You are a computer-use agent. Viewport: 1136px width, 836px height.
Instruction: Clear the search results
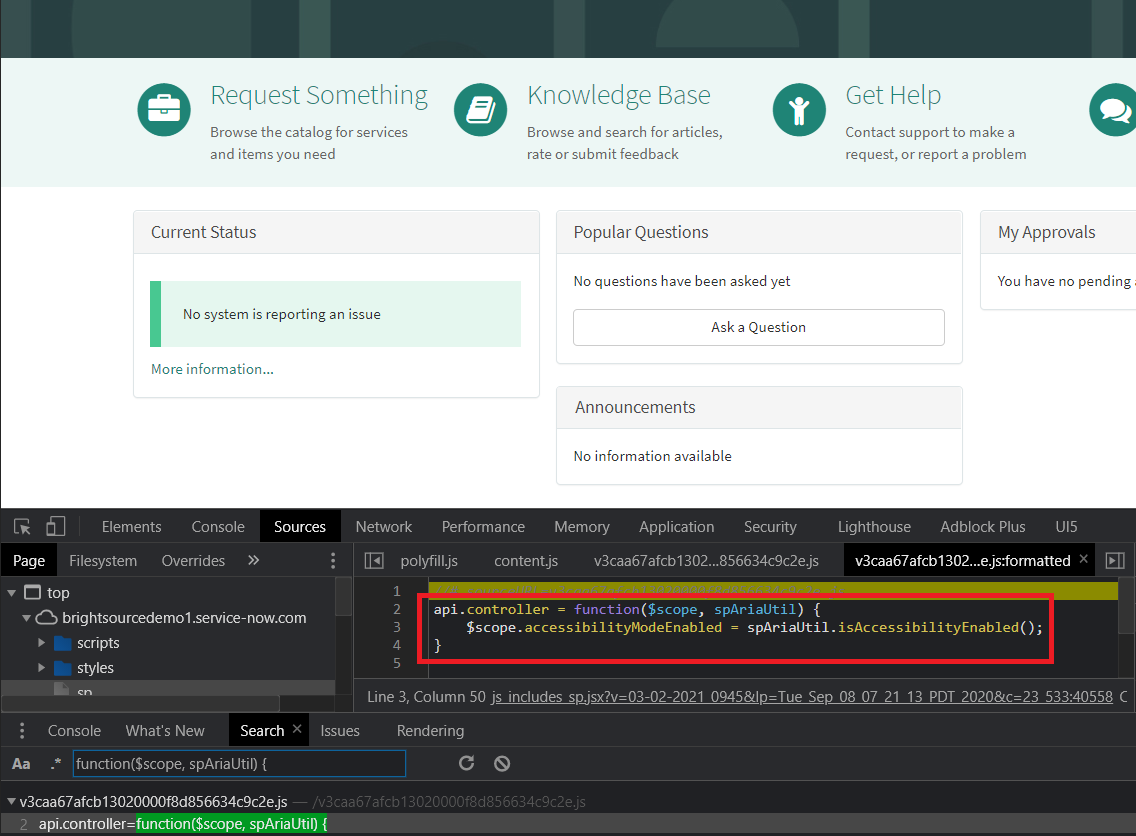pos(502,764)
